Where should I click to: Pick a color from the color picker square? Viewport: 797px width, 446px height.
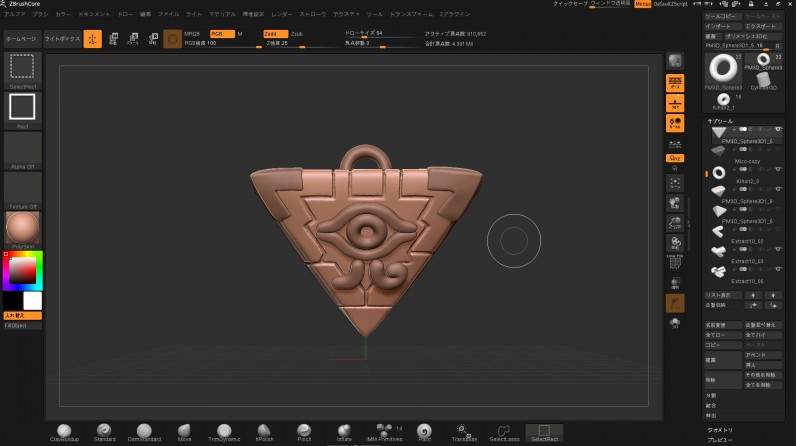pyautogui.click(x=22, y=269)
